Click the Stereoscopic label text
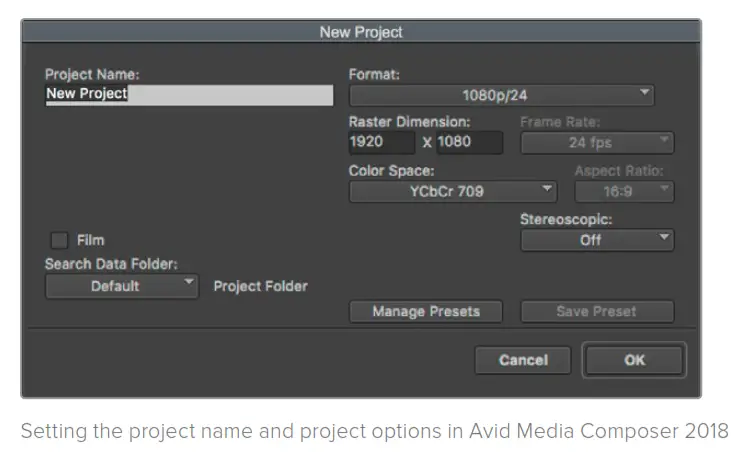745x458 pixels. point(566,219)
